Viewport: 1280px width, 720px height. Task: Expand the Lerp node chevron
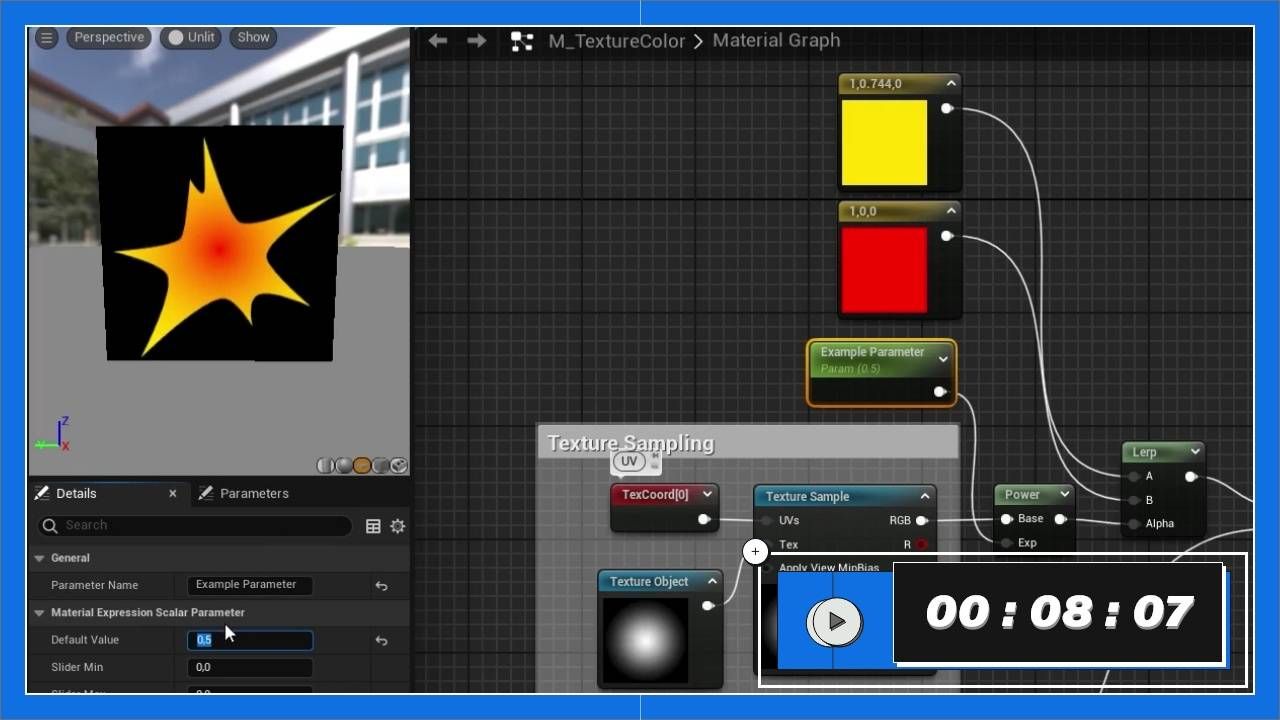[1194, 452]
